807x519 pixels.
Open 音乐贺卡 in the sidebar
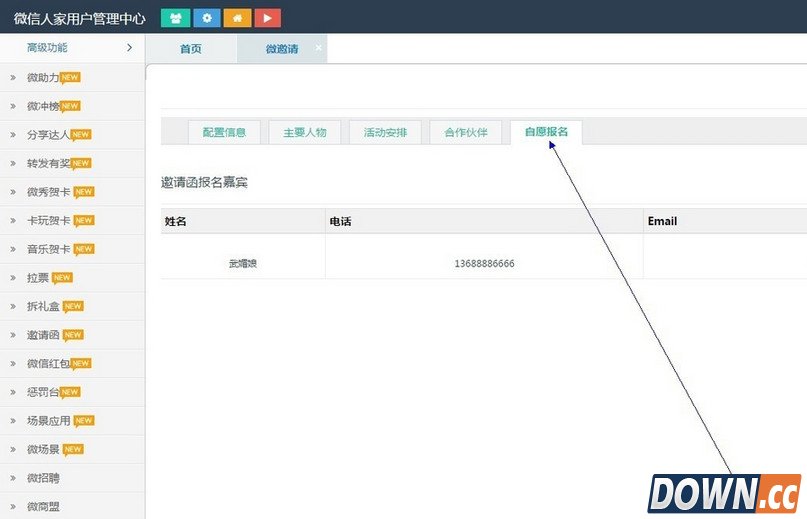tap(48, 249)
